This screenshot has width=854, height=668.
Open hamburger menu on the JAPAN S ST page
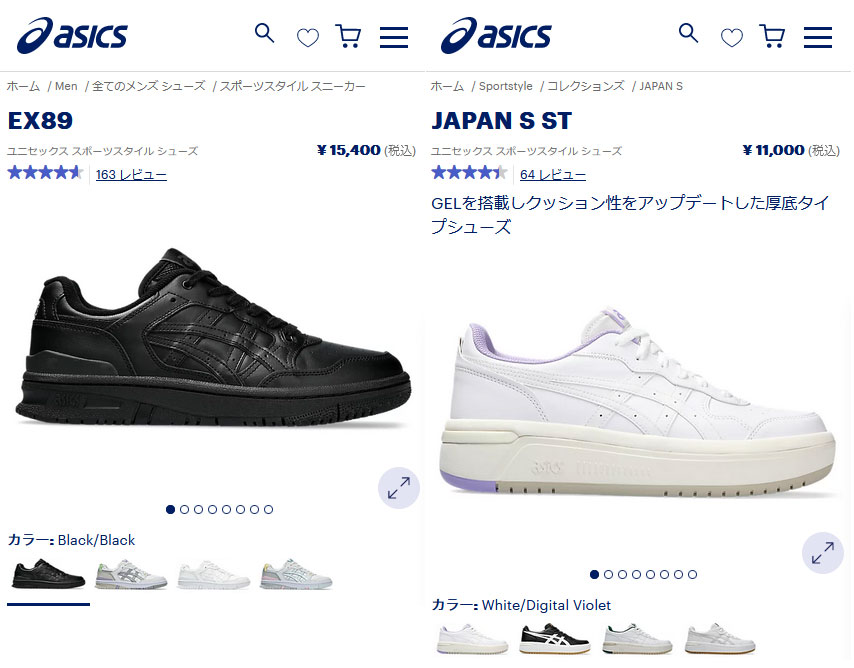coord(818,38)
